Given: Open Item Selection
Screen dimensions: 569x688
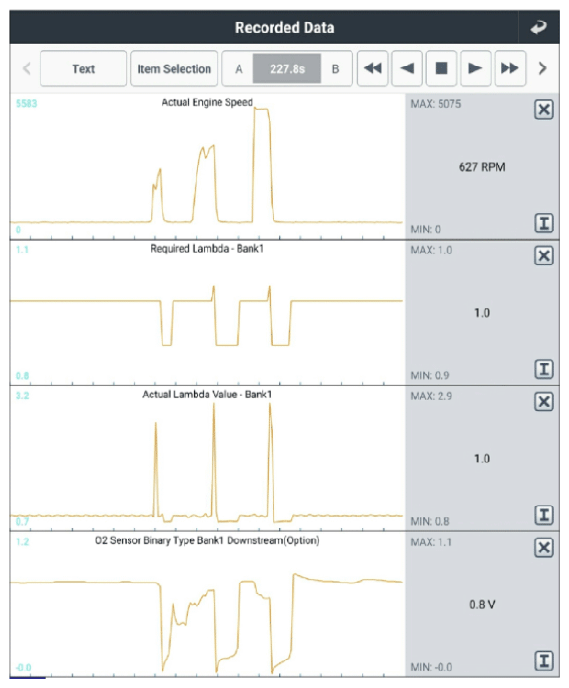Looking at the screenshot, I should click(x=174, y=69).
